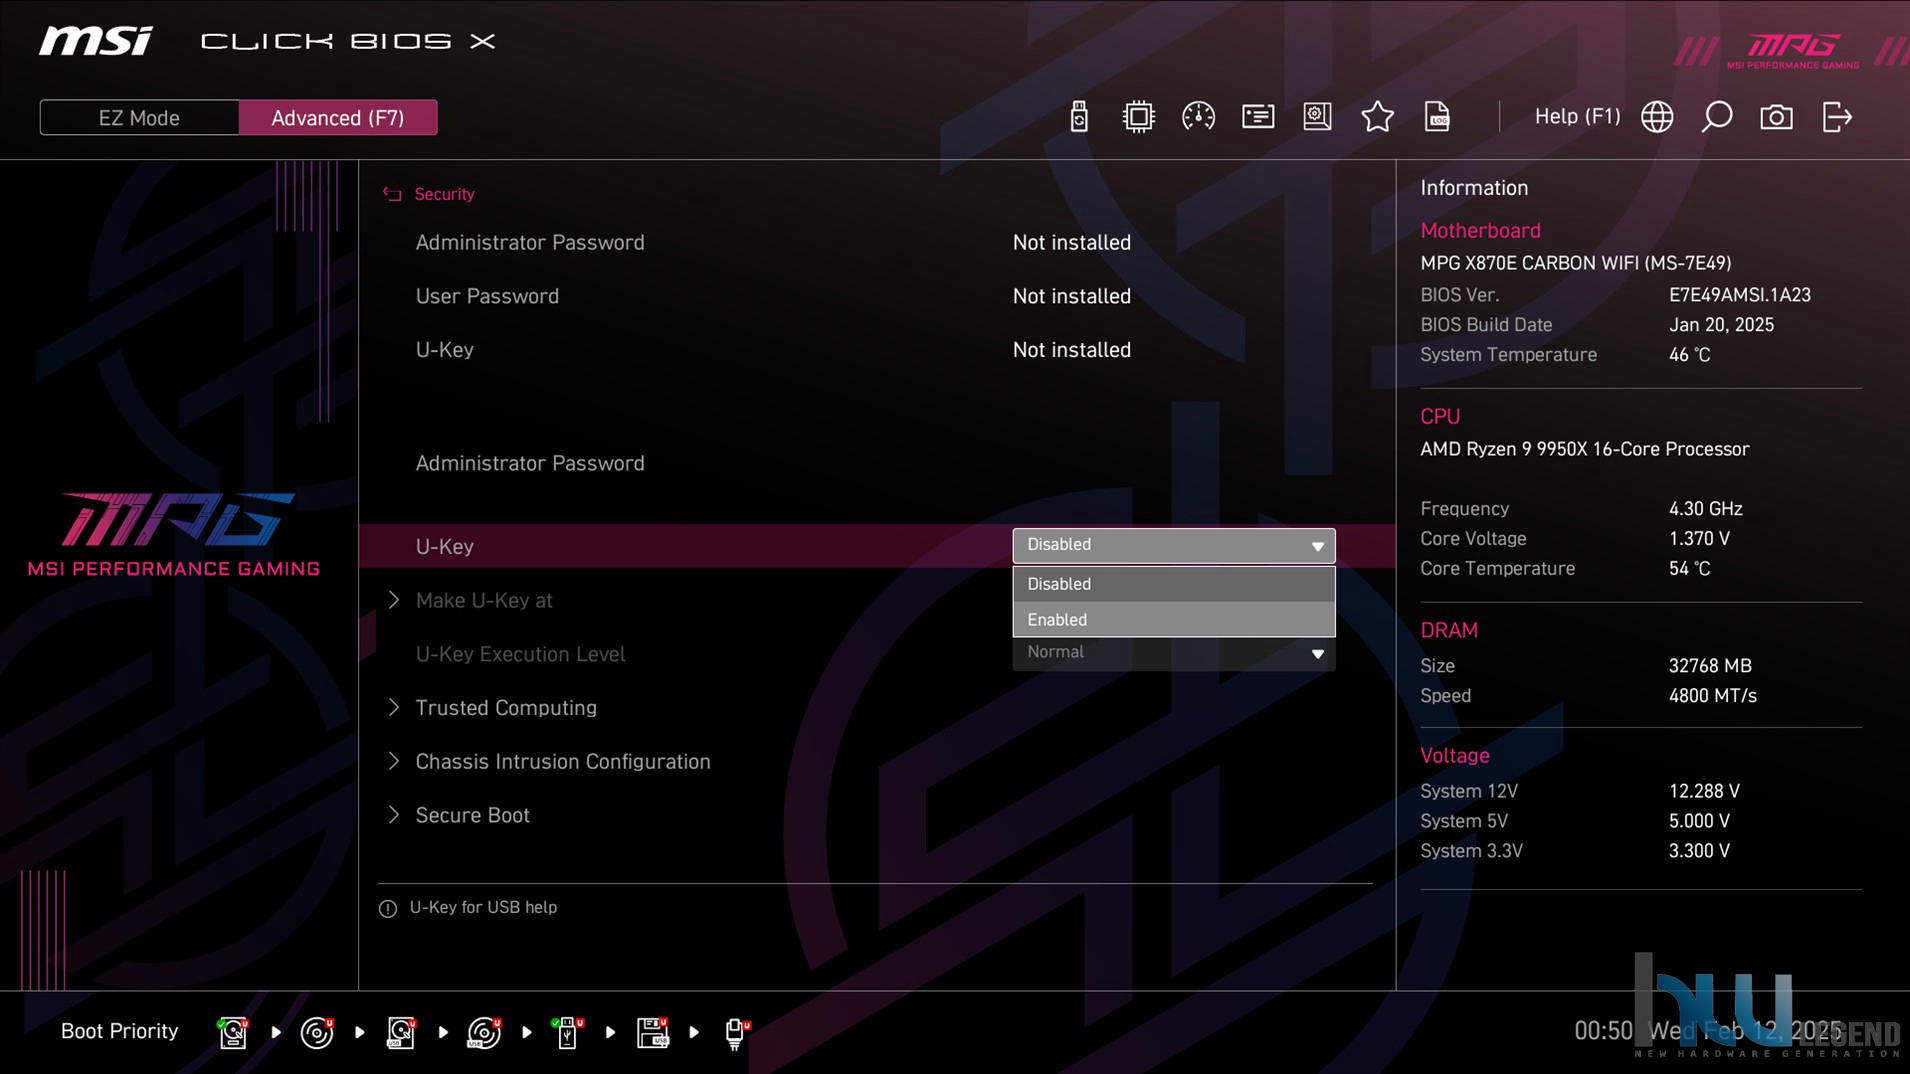Click the System 5V 5.000 V value
This screenshot has height=1074, width=1910.
(x=1698, y=821)
